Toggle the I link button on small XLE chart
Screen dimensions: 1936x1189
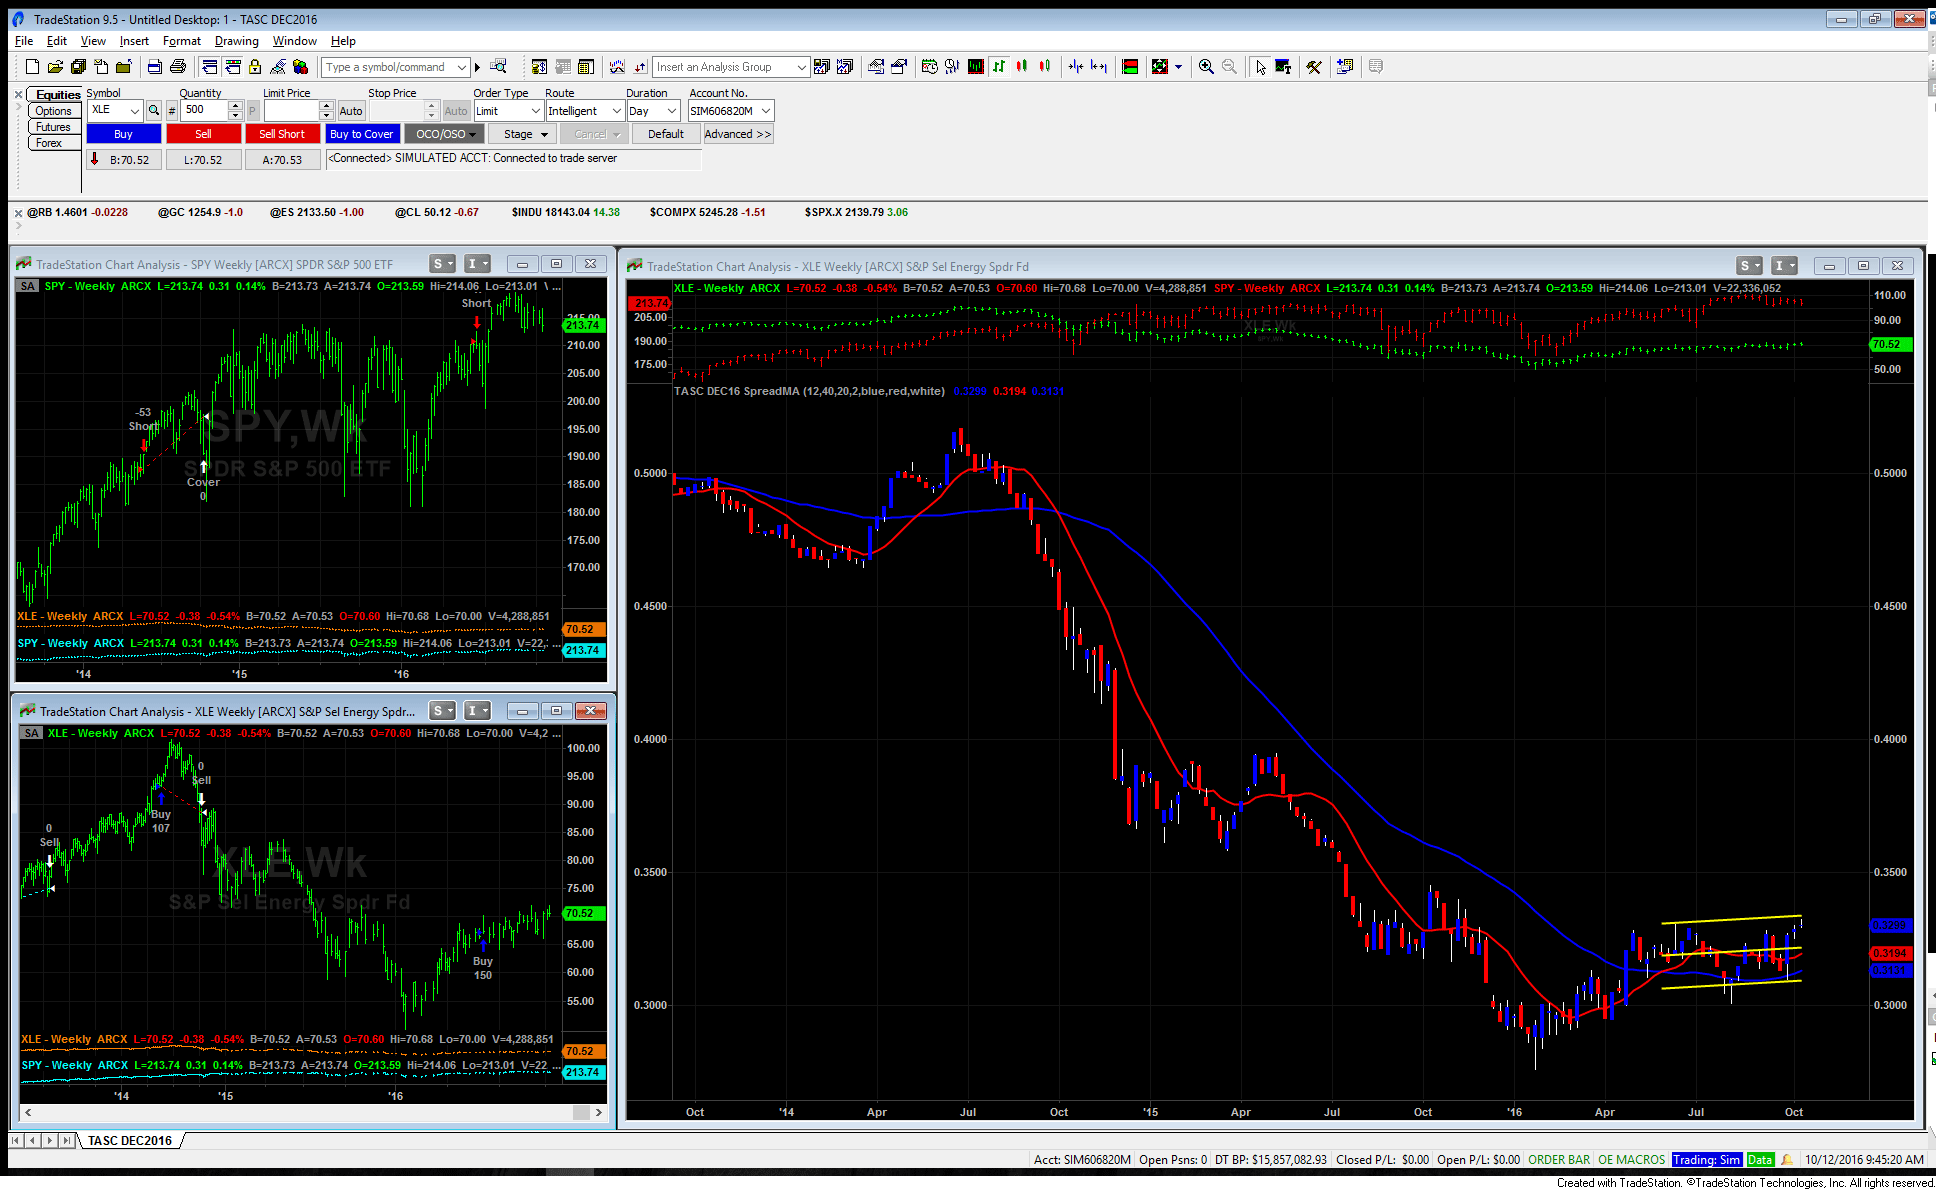tap(477, 711)
